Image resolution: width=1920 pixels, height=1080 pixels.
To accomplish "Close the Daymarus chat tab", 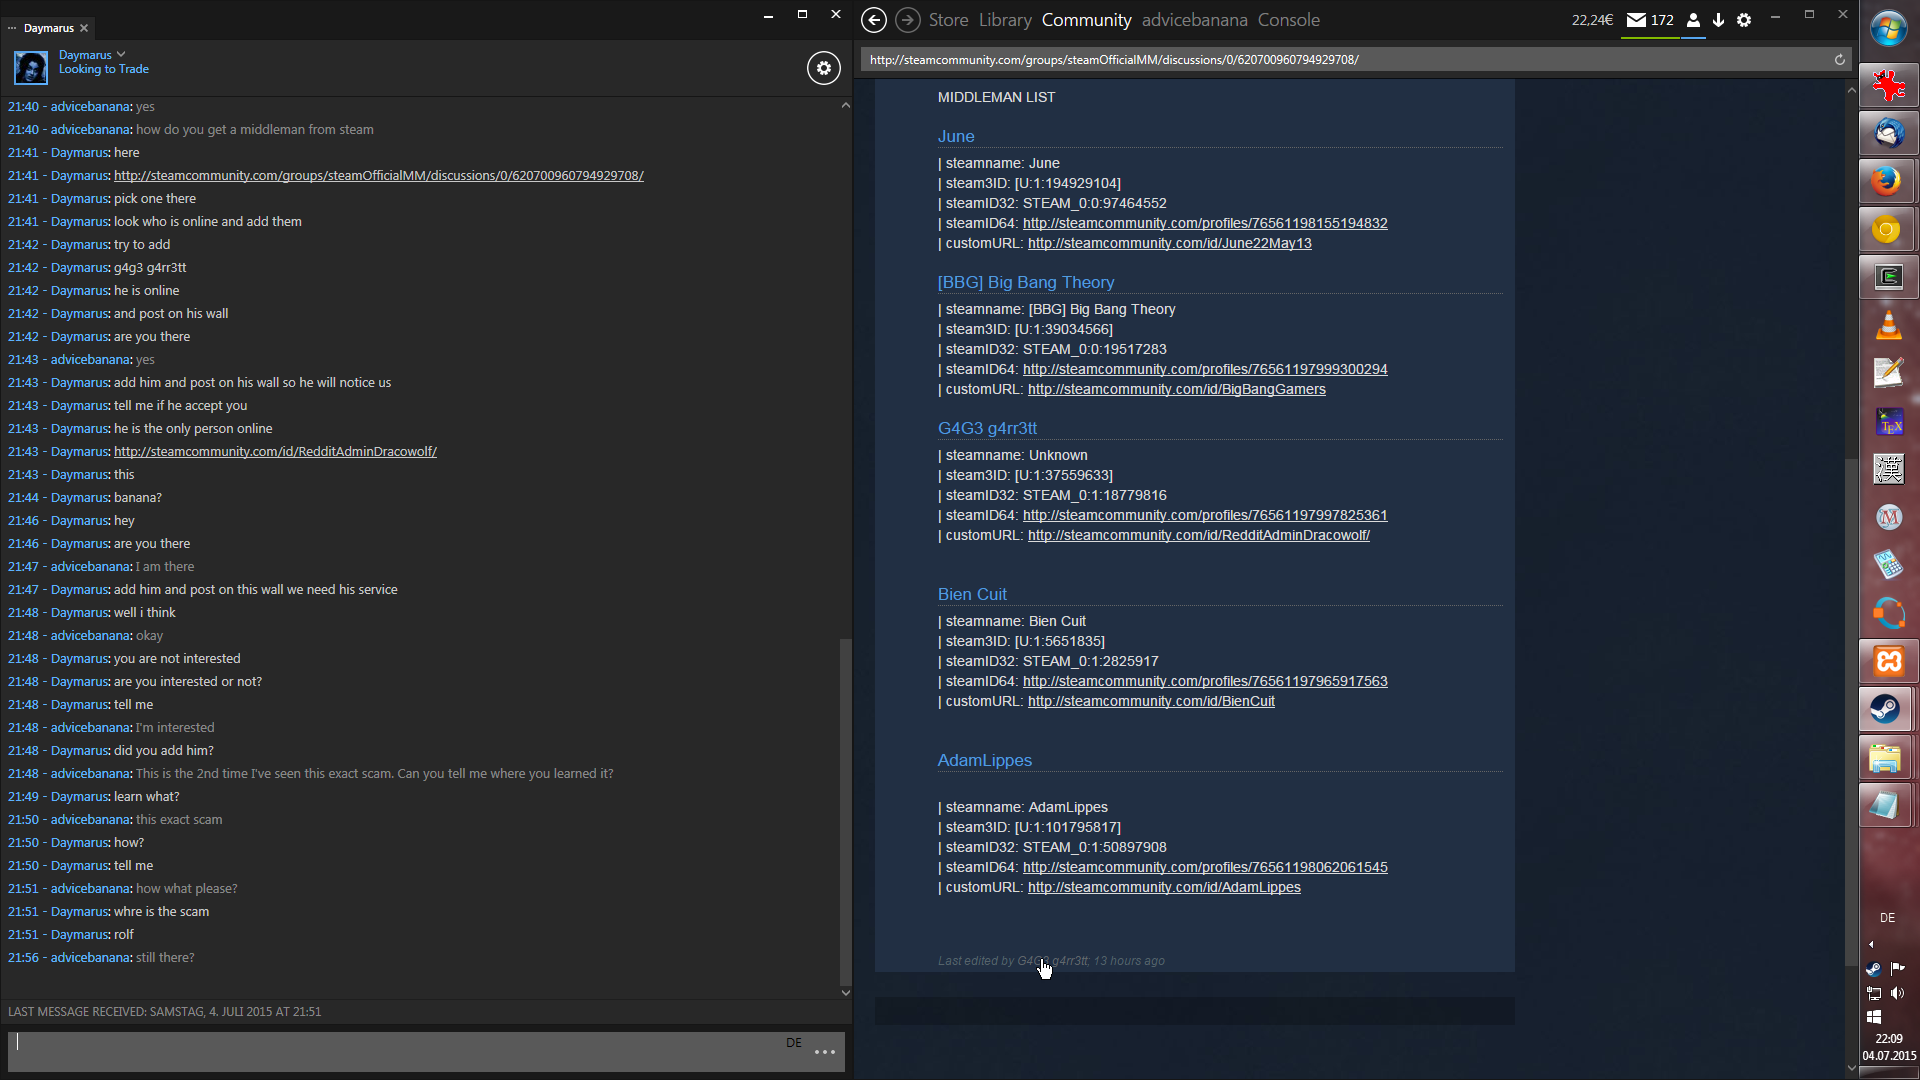I will pos(84,28).
